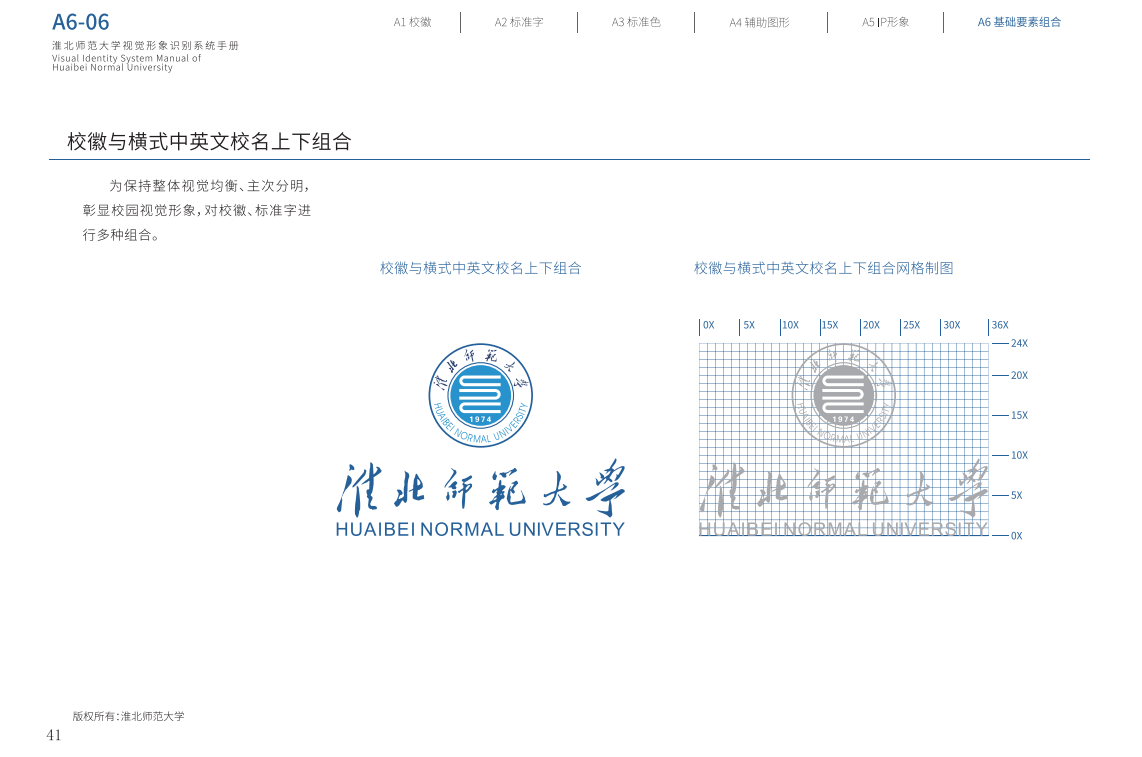Image resolution: width=1142 pixels, height=757 pixels.
Task: Click the 25X label on the top ruler
Action: pyautogui.click(x=911, y=325)
